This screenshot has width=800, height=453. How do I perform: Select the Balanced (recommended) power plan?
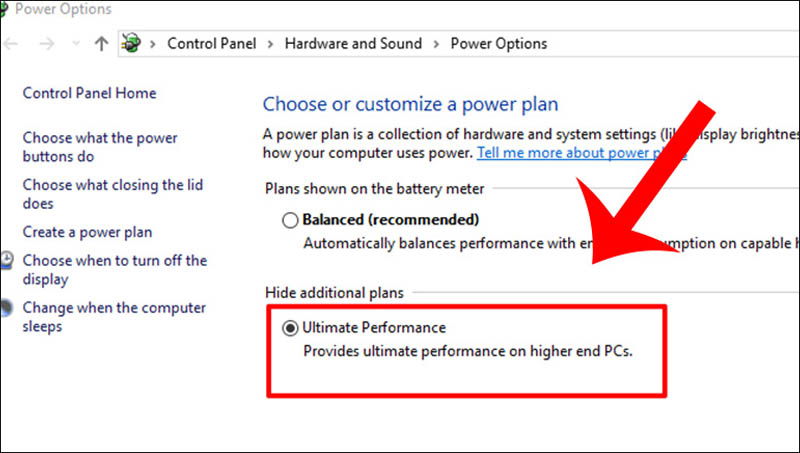(x=291, y=219)
